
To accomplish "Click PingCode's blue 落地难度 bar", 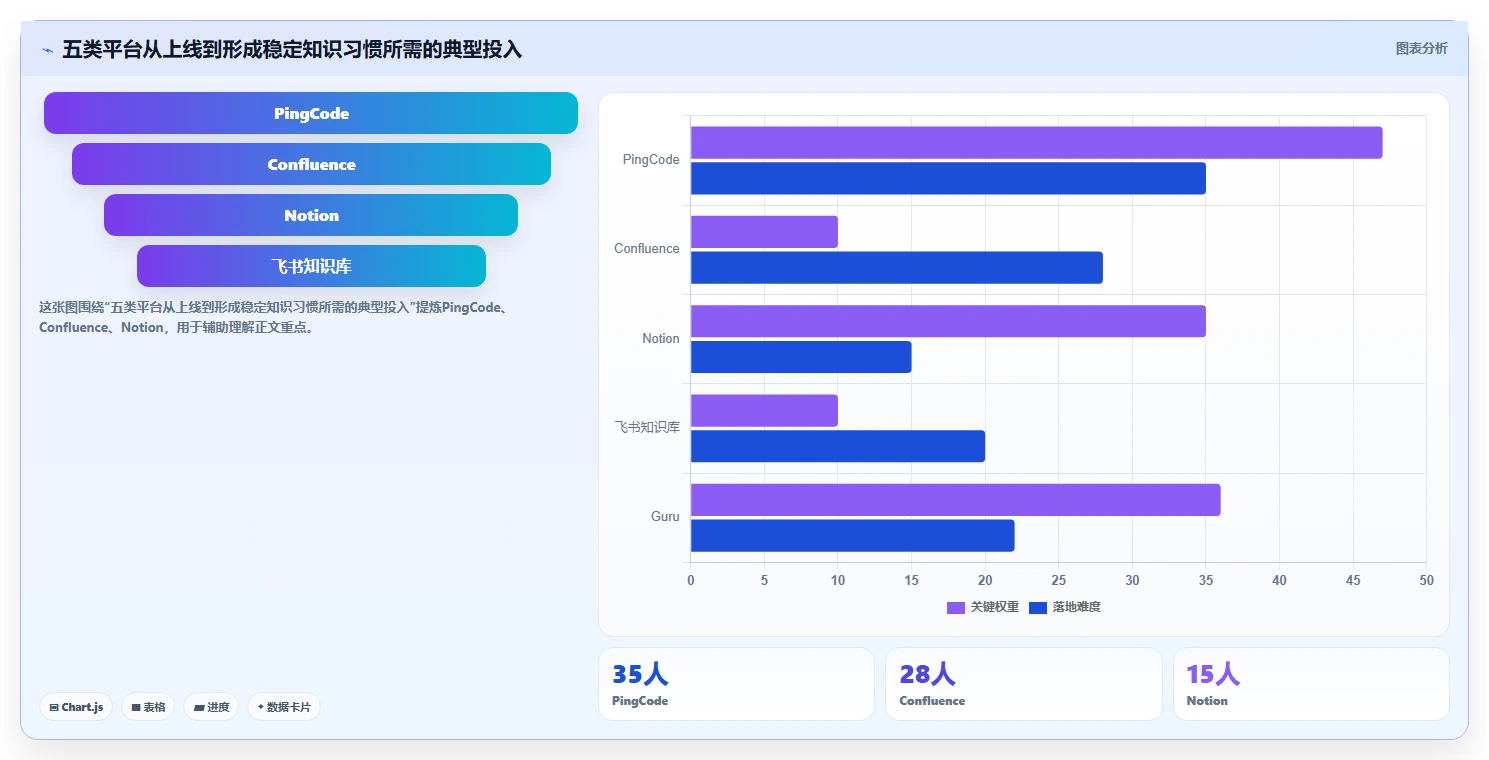I will click(948, 178).
